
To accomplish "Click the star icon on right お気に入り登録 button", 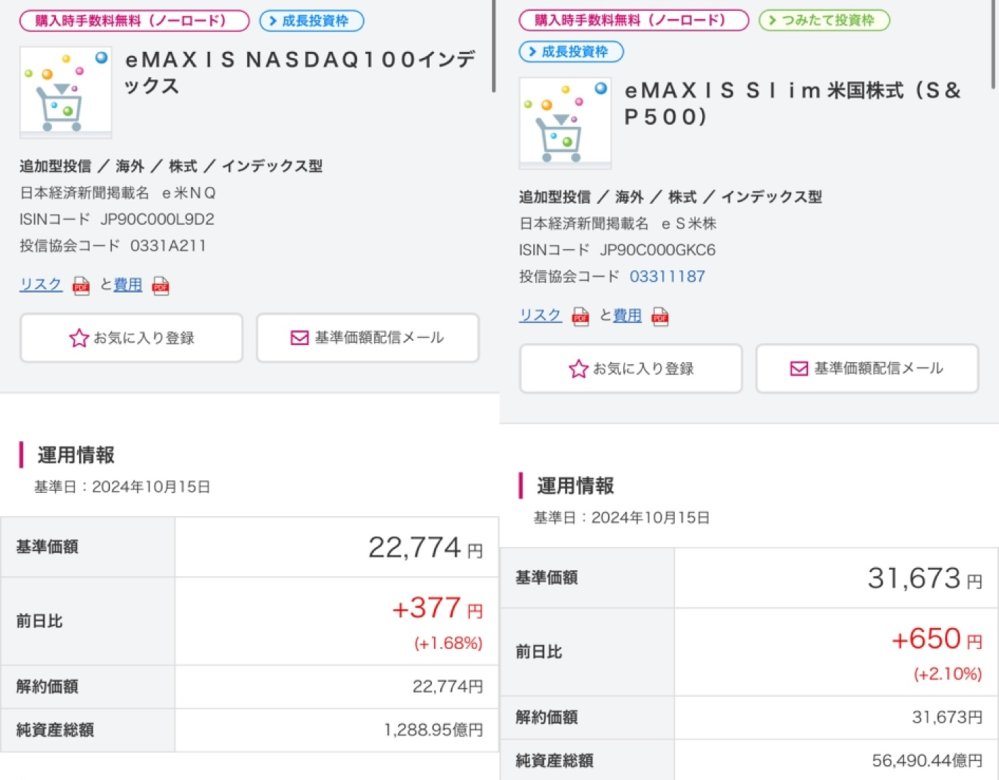I will click(578, 368).
